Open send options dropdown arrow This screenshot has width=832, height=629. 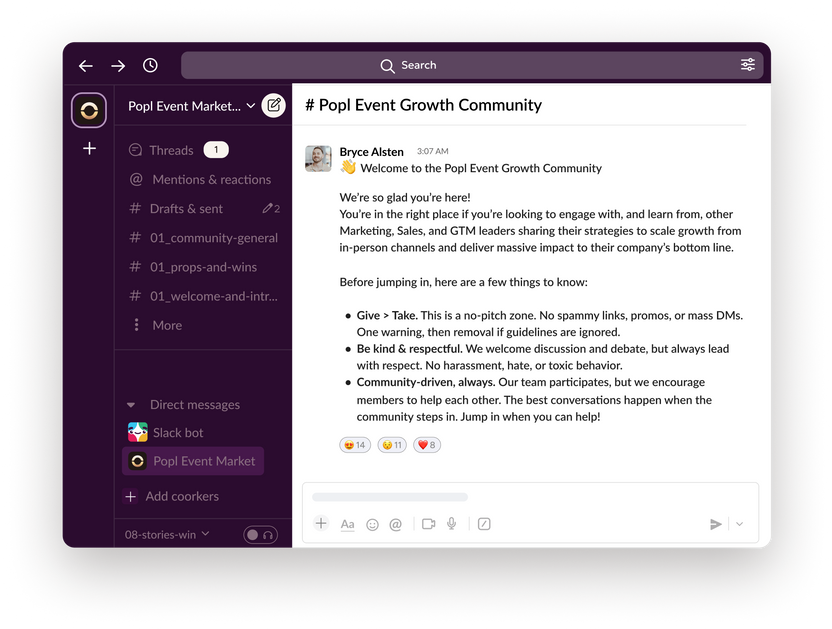[740, 524]
